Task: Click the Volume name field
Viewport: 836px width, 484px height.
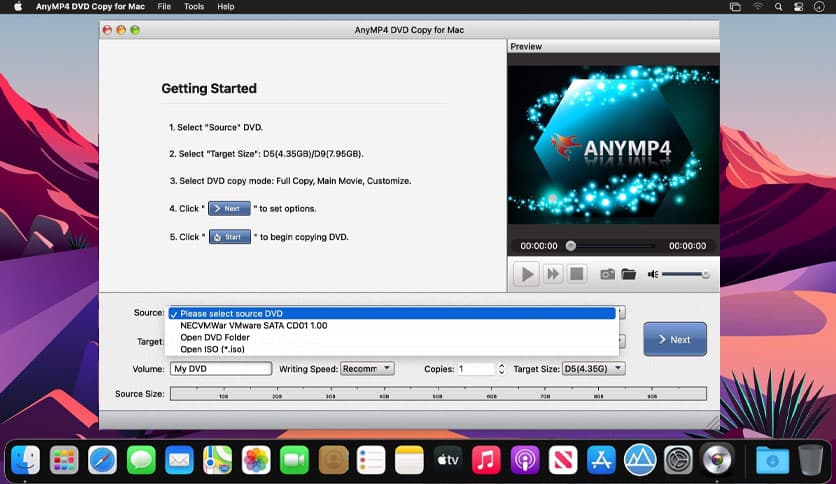Action: (221, 368)
